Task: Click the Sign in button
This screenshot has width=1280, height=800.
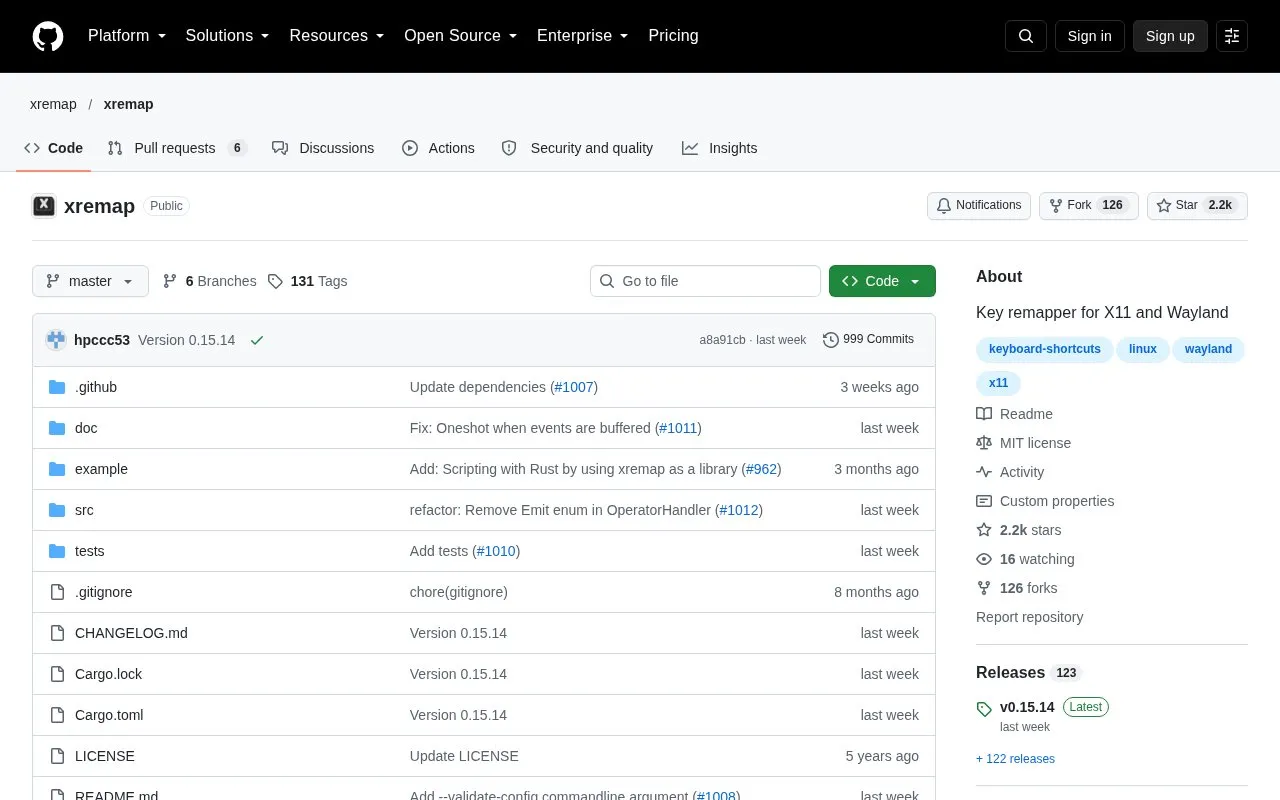Action: point(1089,36)
